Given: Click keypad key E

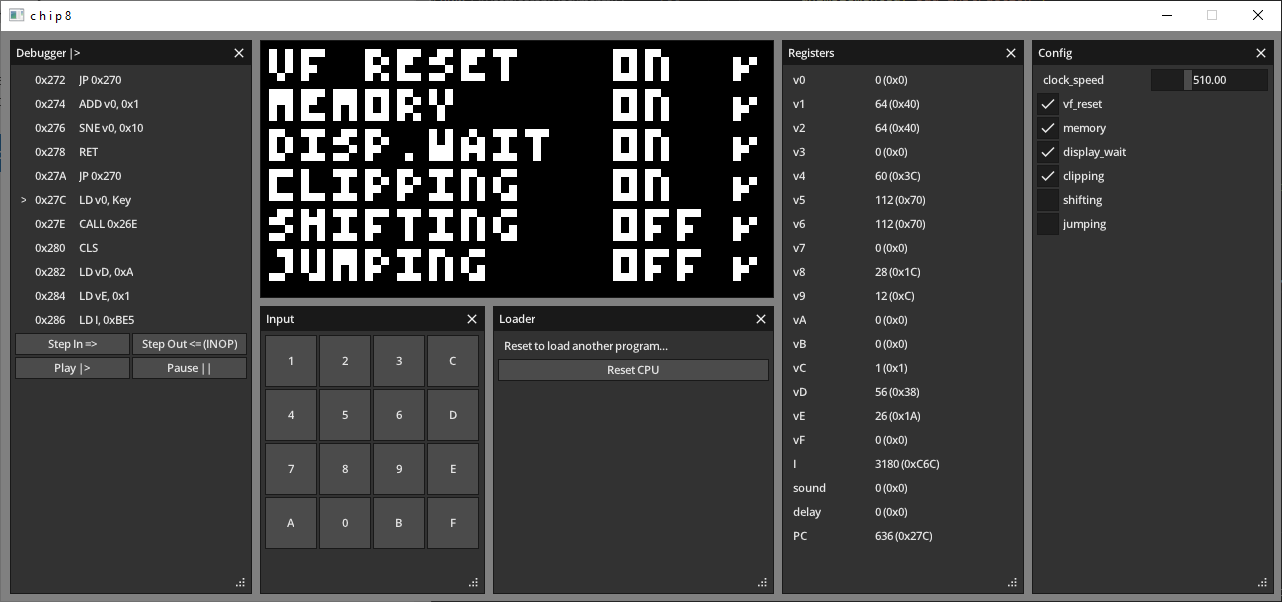Looking at the screenshot, I should pos(453,469).
